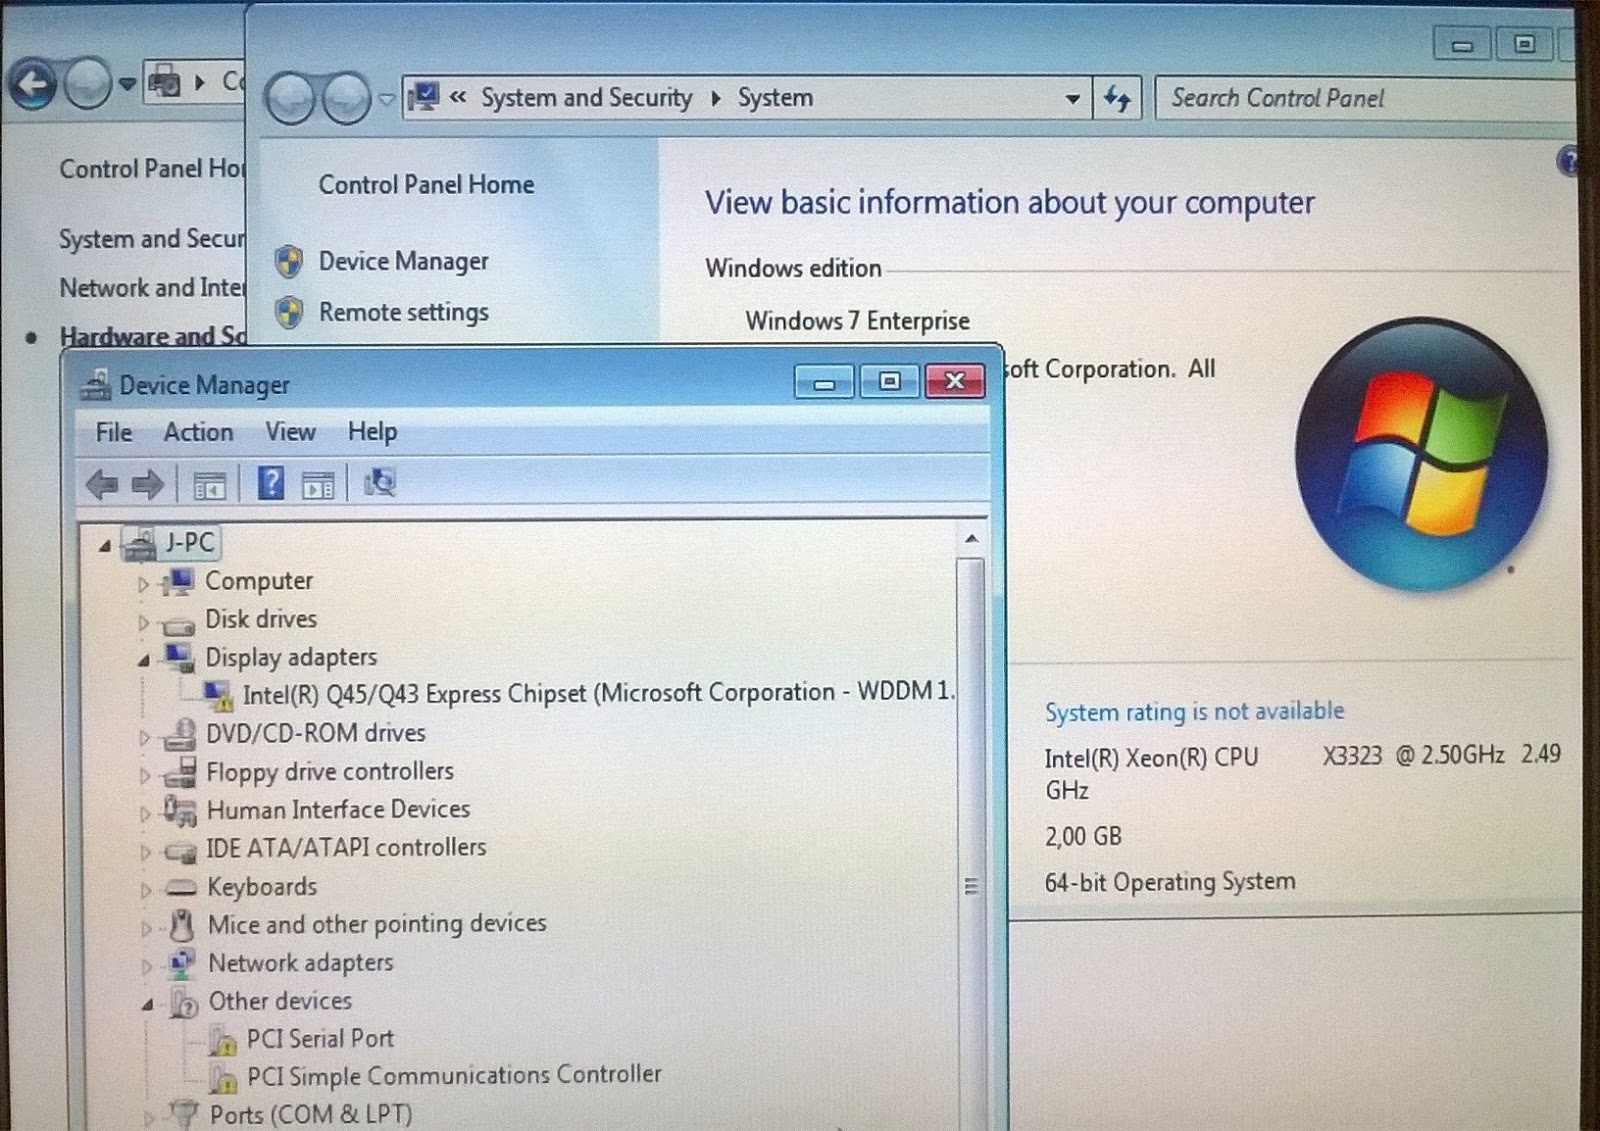
Task: Click Show/Hide Console Tree toolbar icon
Action: (x=209, y=485)
